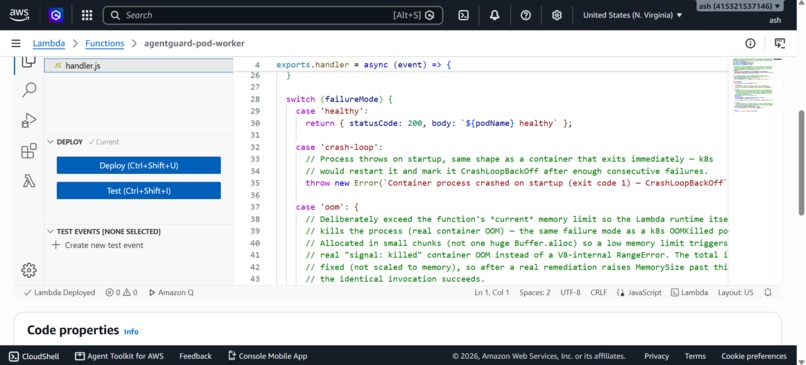This screenshot has height=365, width=806.
Task: Change the UTF-8 encoding setting
Action: [x=570, y=293]
